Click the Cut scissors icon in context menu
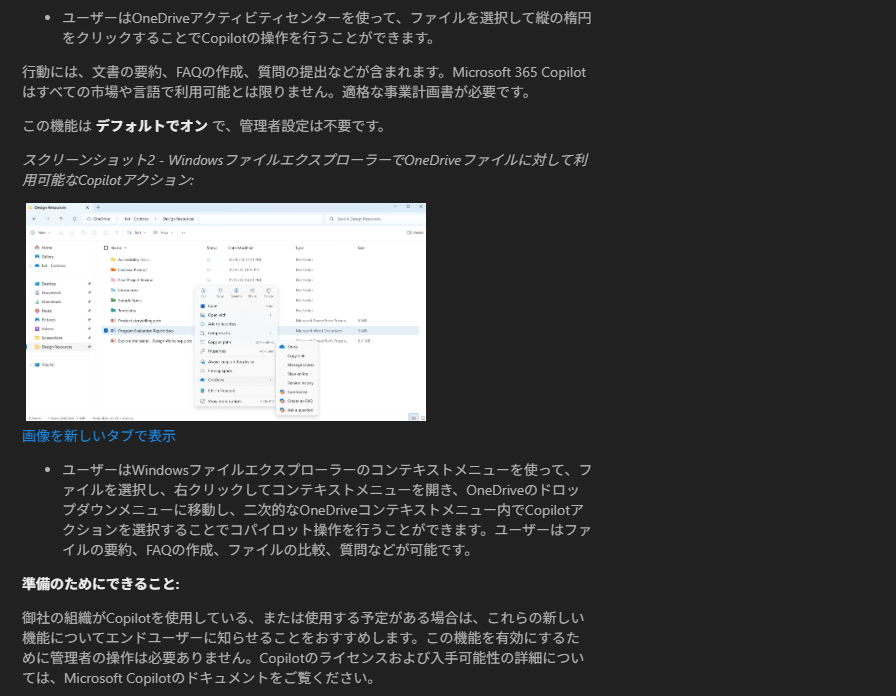Image resolution: width=896 pixels, height=696 pixels. (204, 291)
